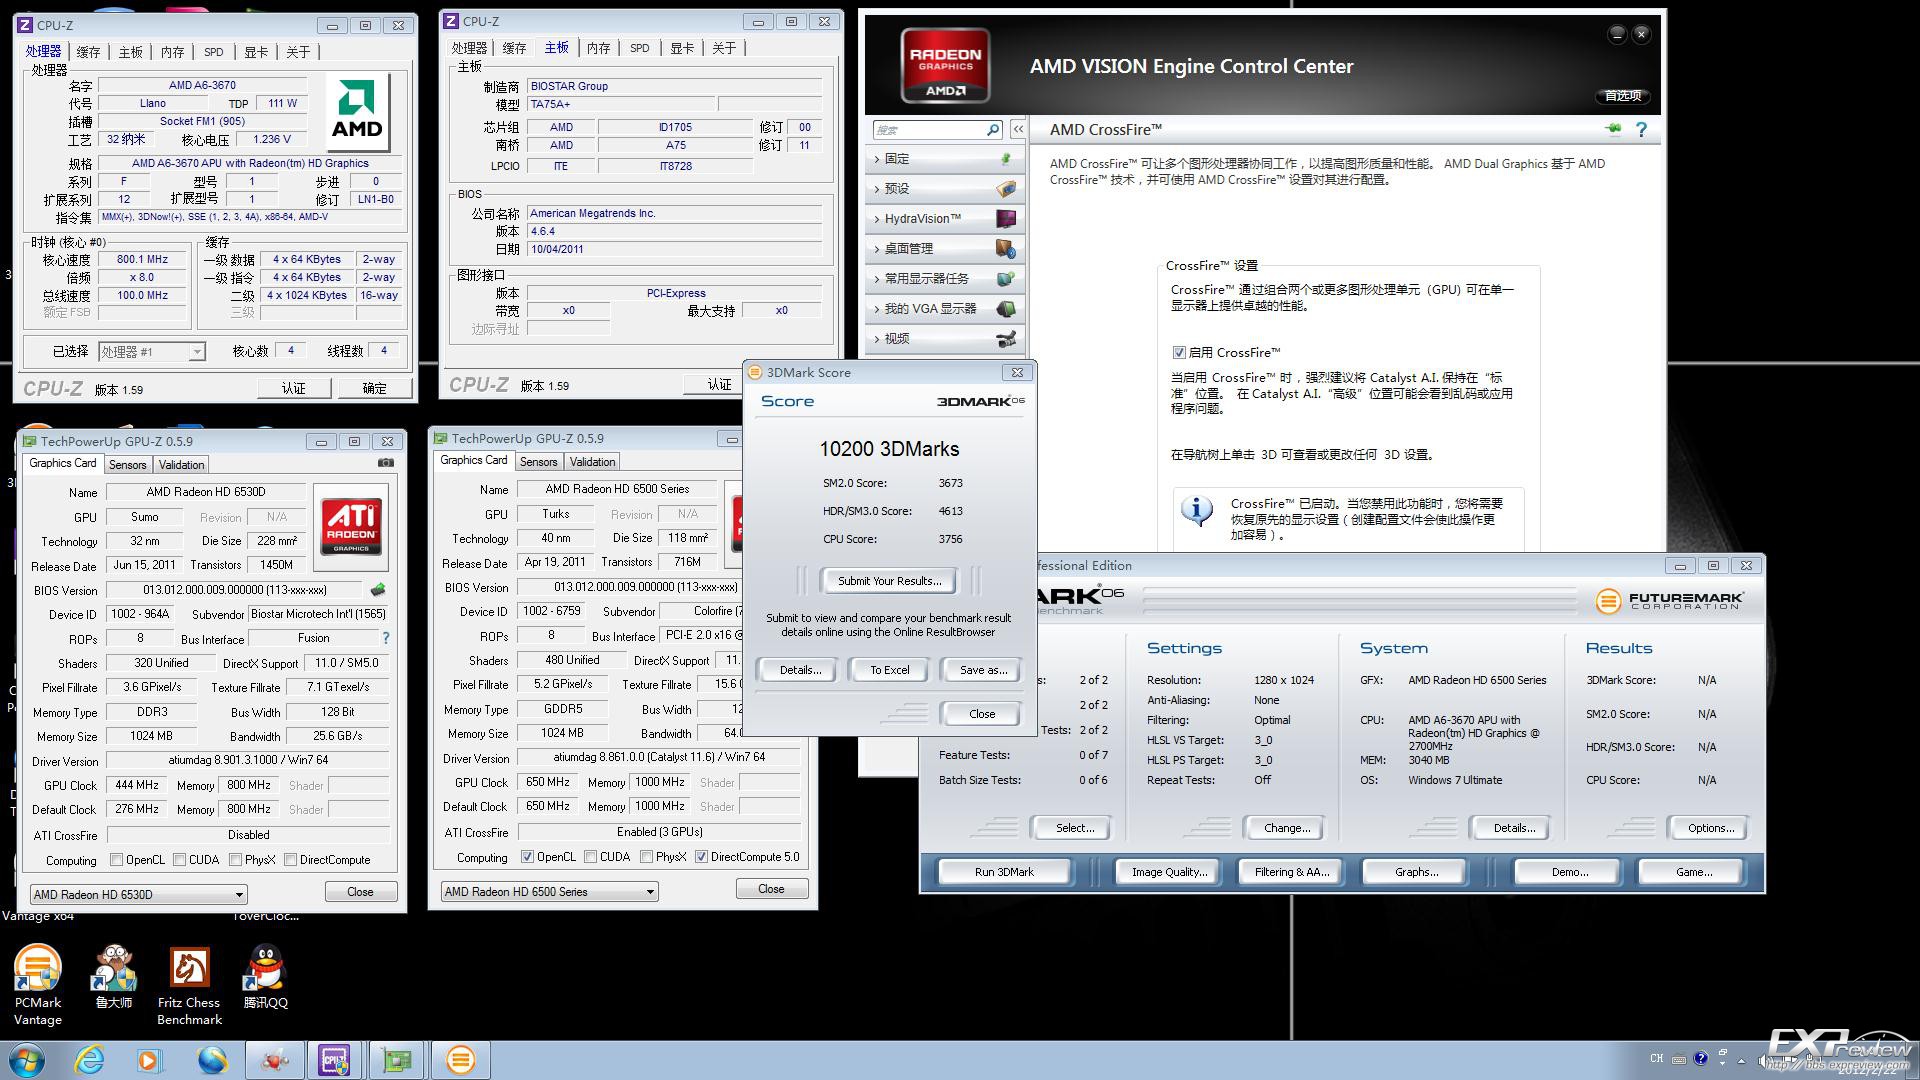This screenshot has width=1920, height=1080.
Task: Open Fritz Chess Benchmark desktop icon
Action: (189, 984)
